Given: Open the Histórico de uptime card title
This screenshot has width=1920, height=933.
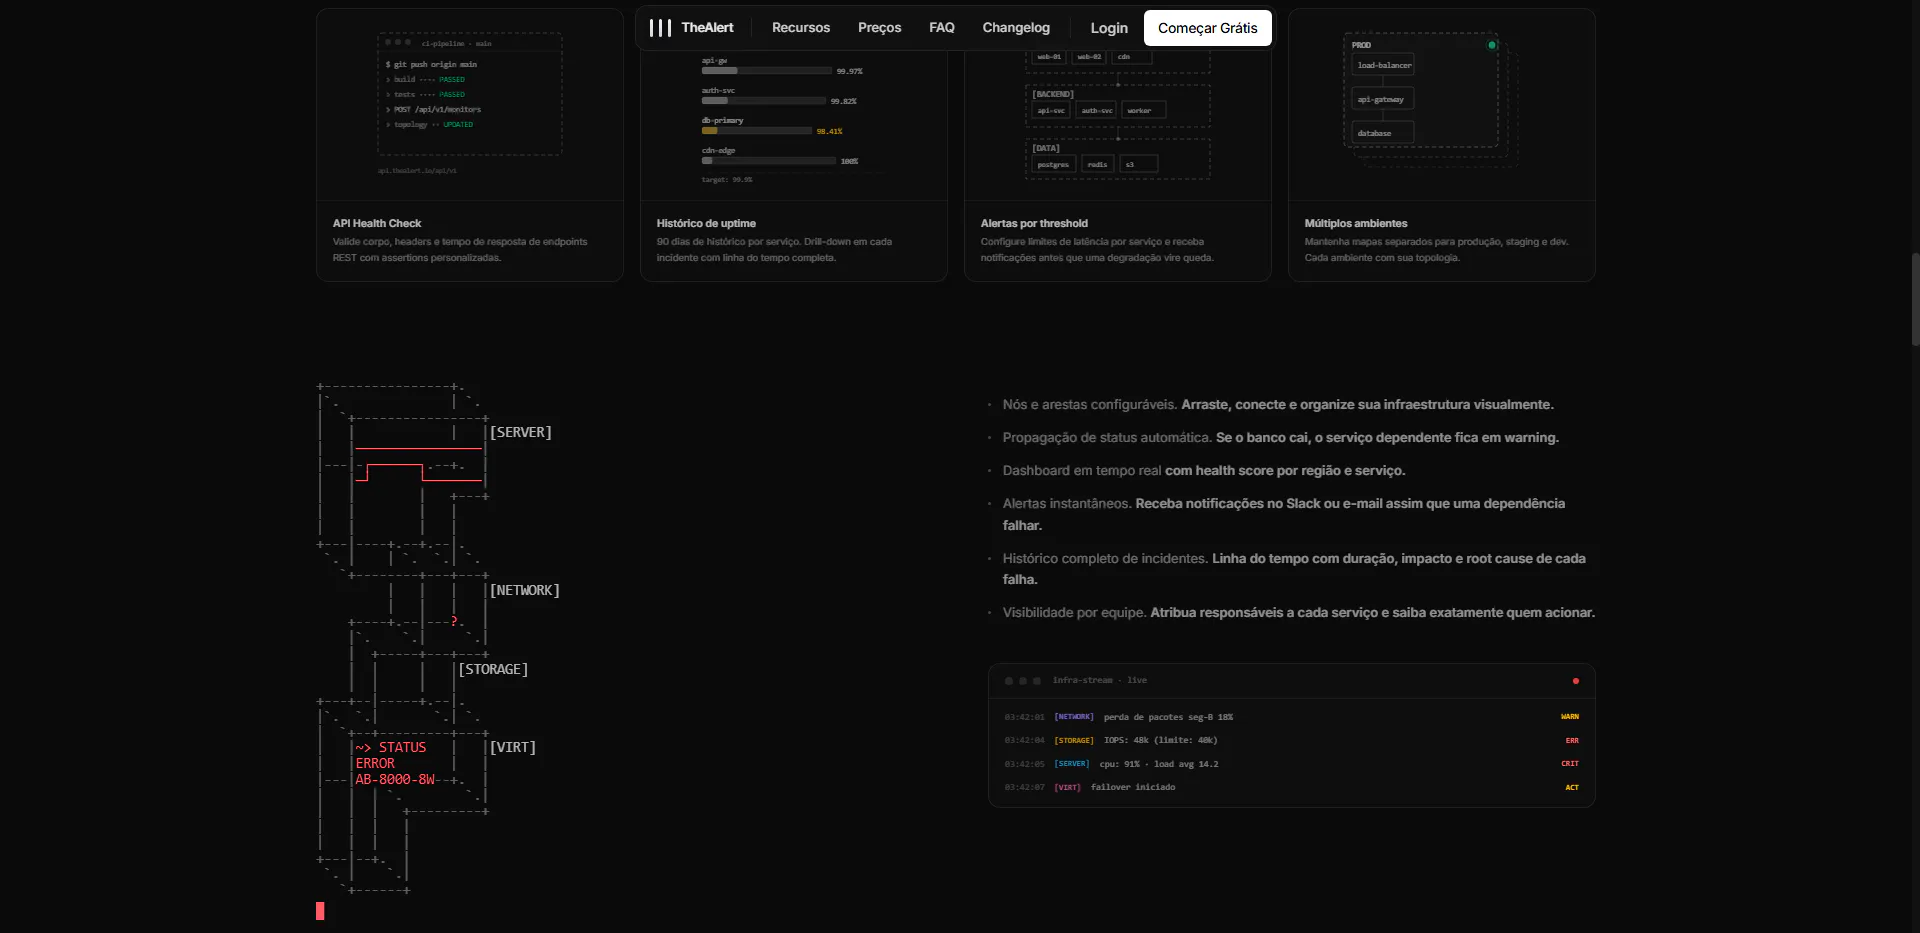Looking at the screenshot, I should 706,223.
